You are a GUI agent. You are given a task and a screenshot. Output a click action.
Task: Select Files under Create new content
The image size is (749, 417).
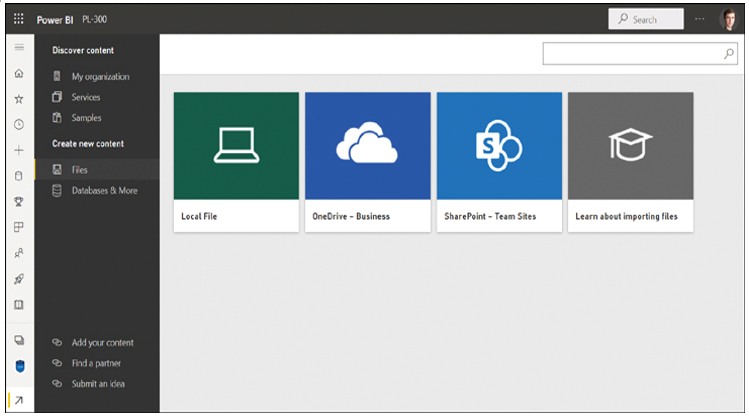(x=97, y=170)
